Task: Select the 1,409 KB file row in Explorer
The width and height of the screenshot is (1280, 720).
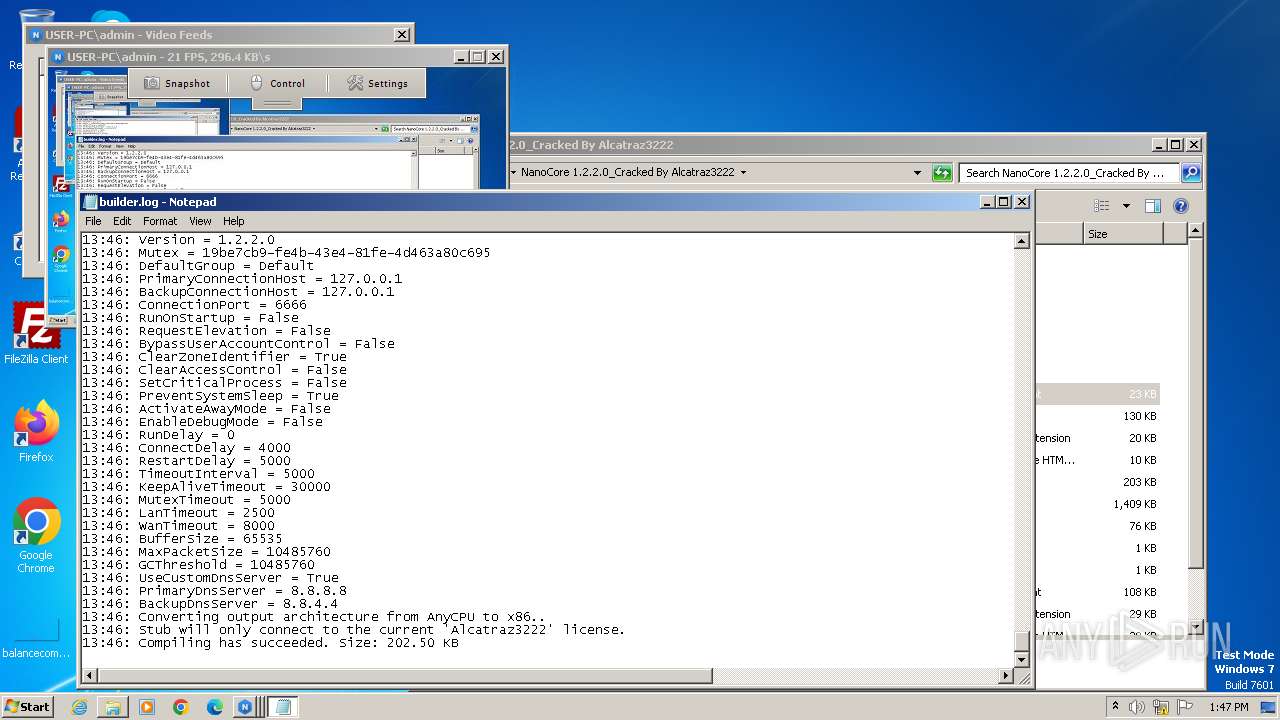Action: [1097, 504]
